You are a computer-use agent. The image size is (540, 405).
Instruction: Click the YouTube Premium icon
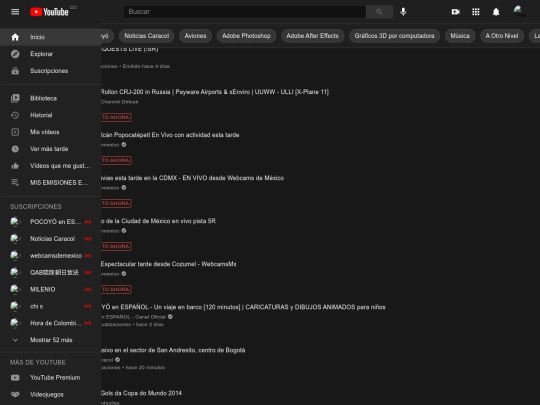click(x=15, y=377)
